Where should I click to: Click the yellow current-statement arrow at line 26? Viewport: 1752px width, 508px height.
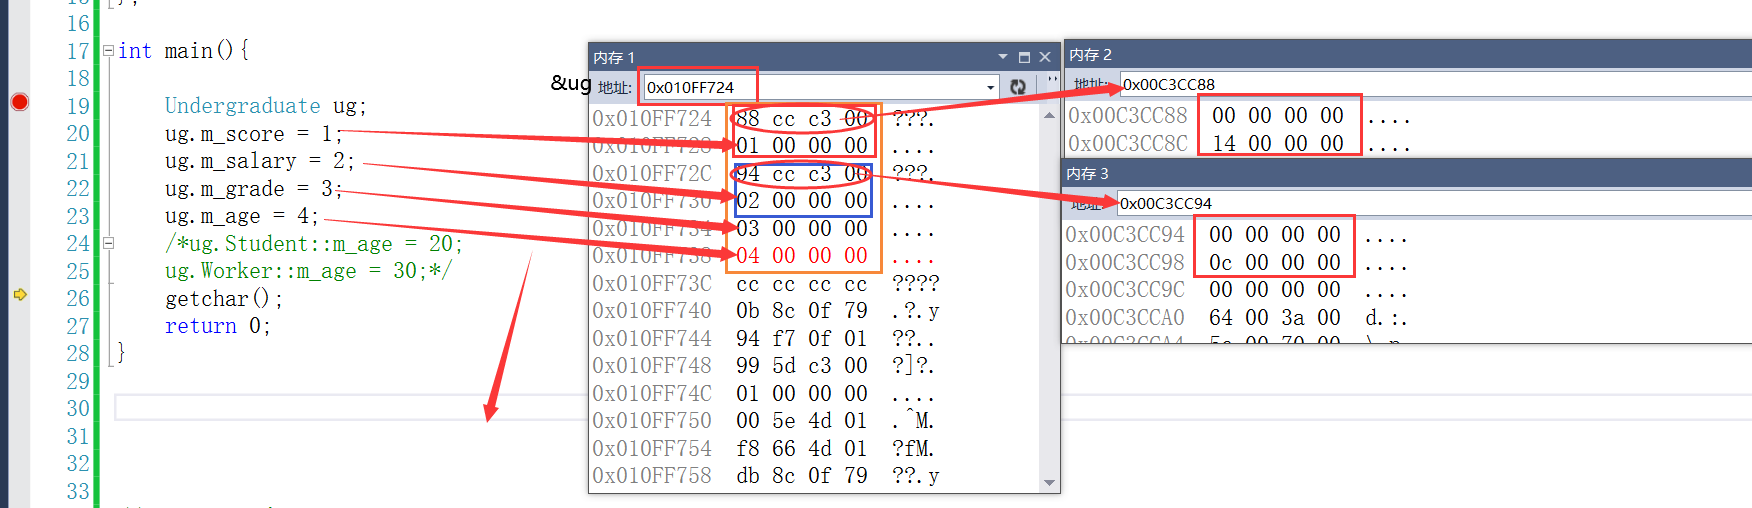[19, 295]
